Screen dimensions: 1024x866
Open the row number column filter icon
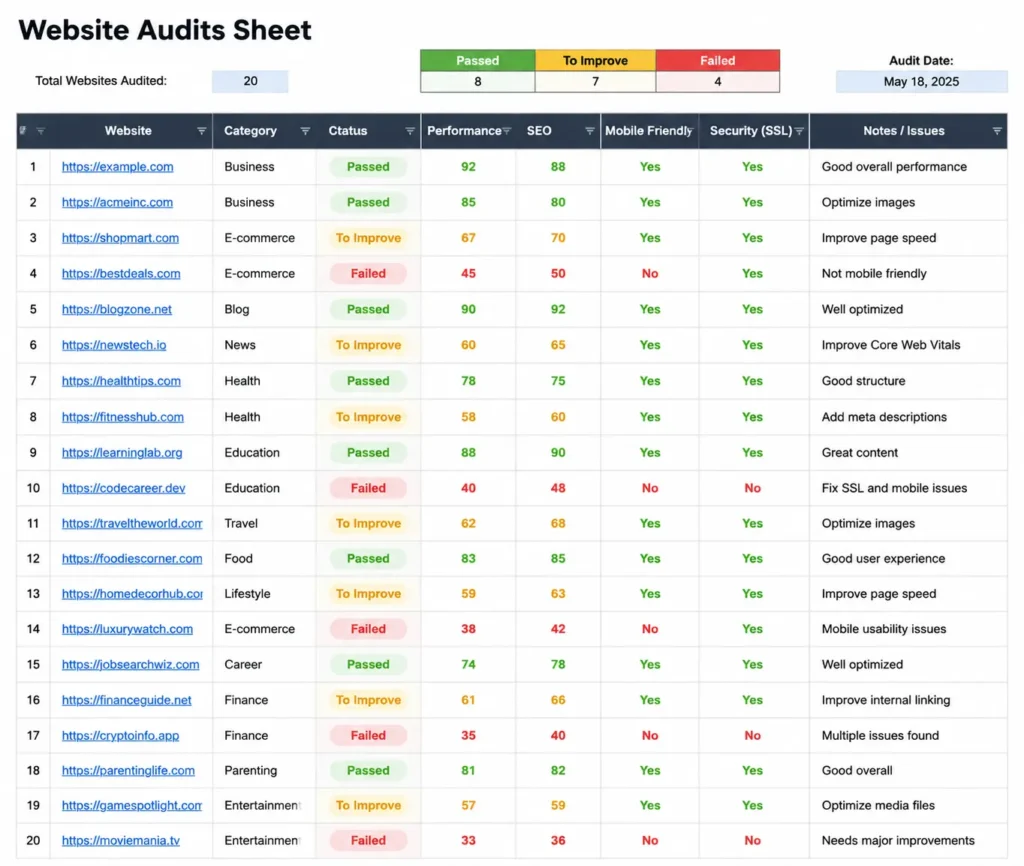(x=40, y=131)
